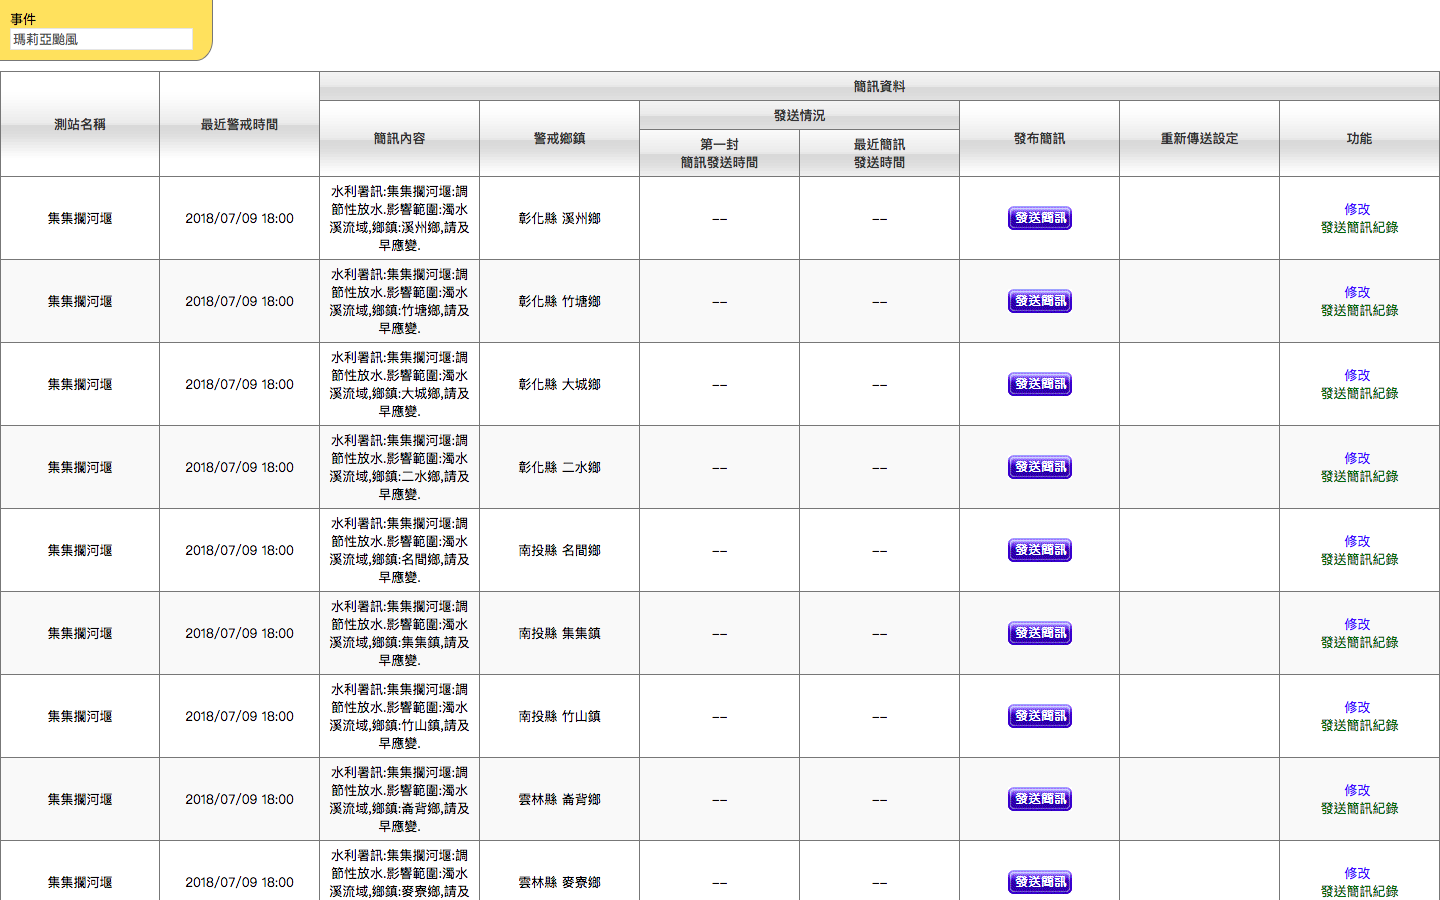Click SMS content mentioning 鄉鎮:溪州鄉
The width and height of the screenshot is (1440, 900).
[399, 218]
